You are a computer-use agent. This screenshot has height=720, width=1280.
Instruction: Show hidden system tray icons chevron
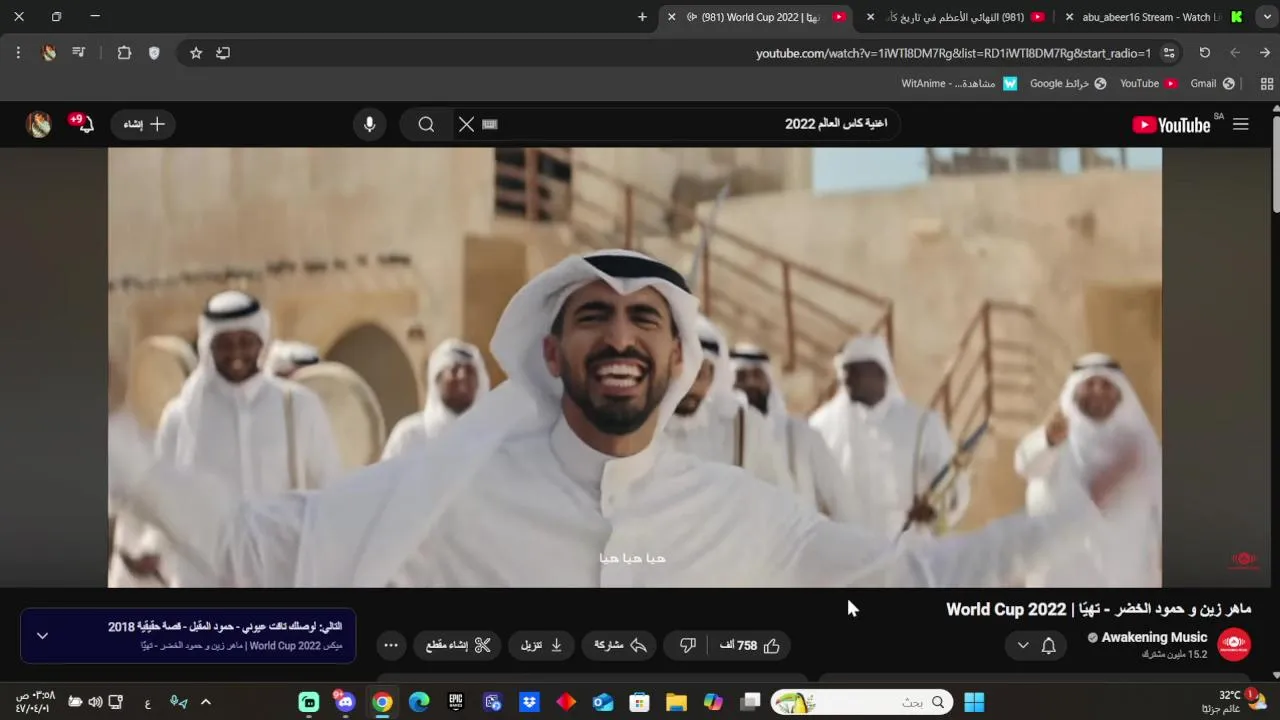pyautogui.click(x=206, y=702)
